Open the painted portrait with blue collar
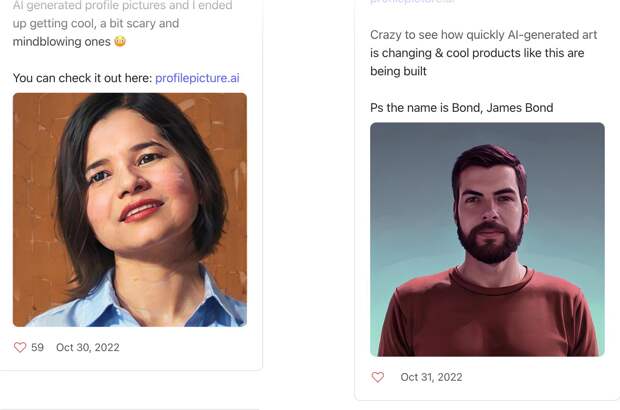 click(130, 210)
